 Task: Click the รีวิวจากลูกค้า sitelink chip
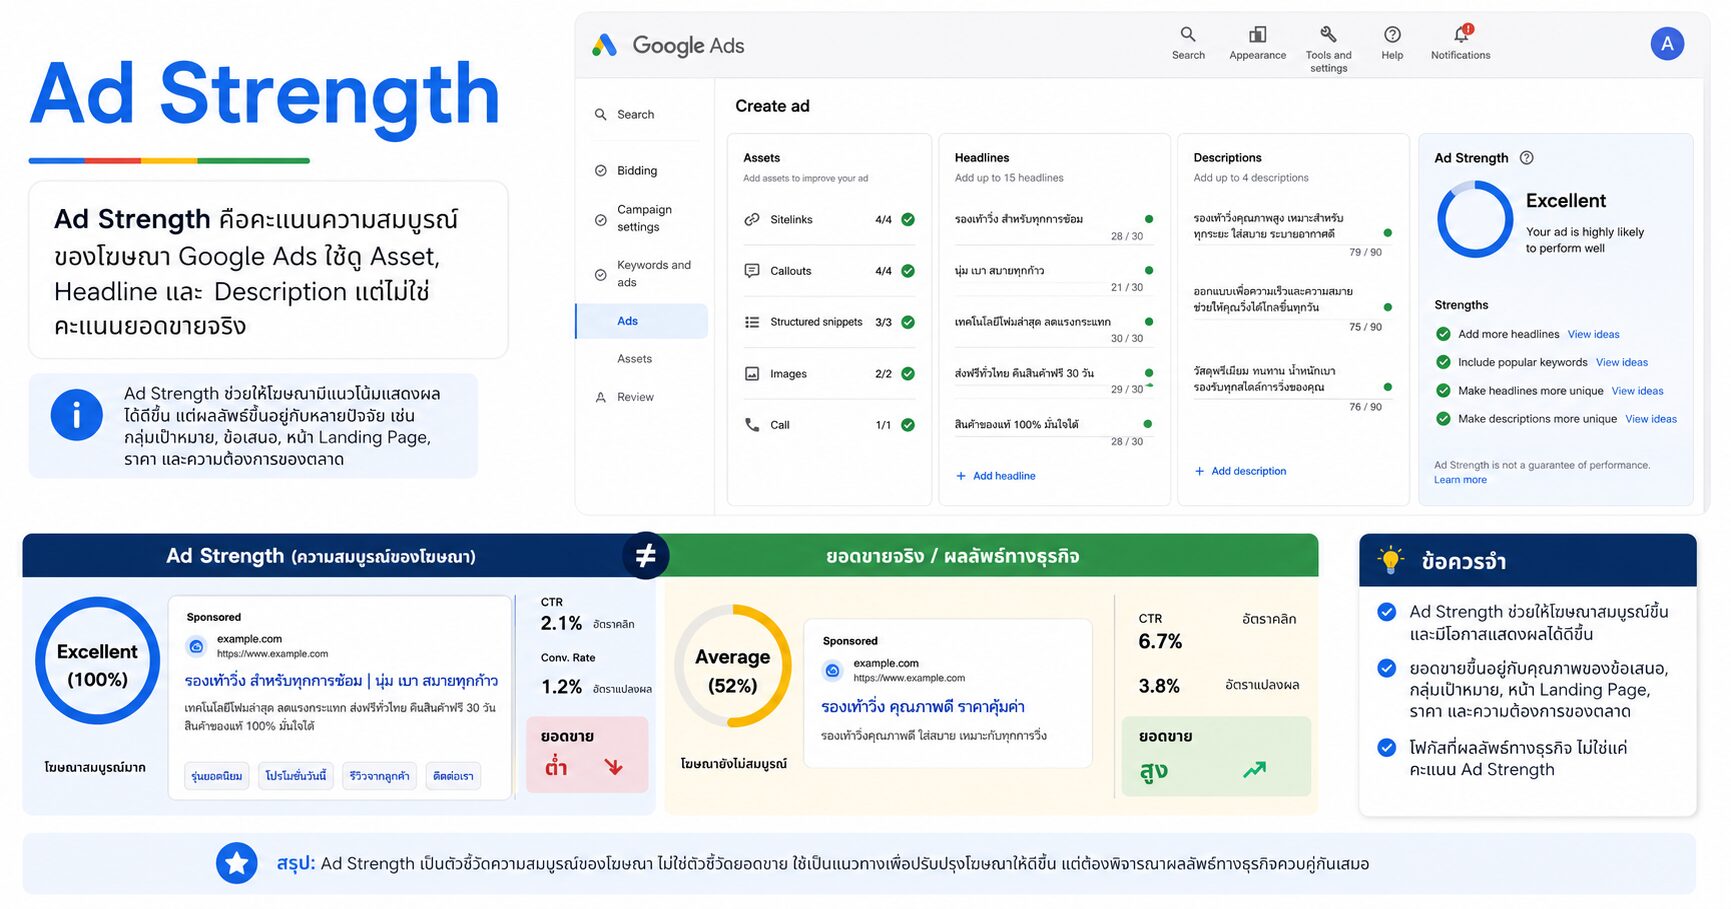(380, 775)
